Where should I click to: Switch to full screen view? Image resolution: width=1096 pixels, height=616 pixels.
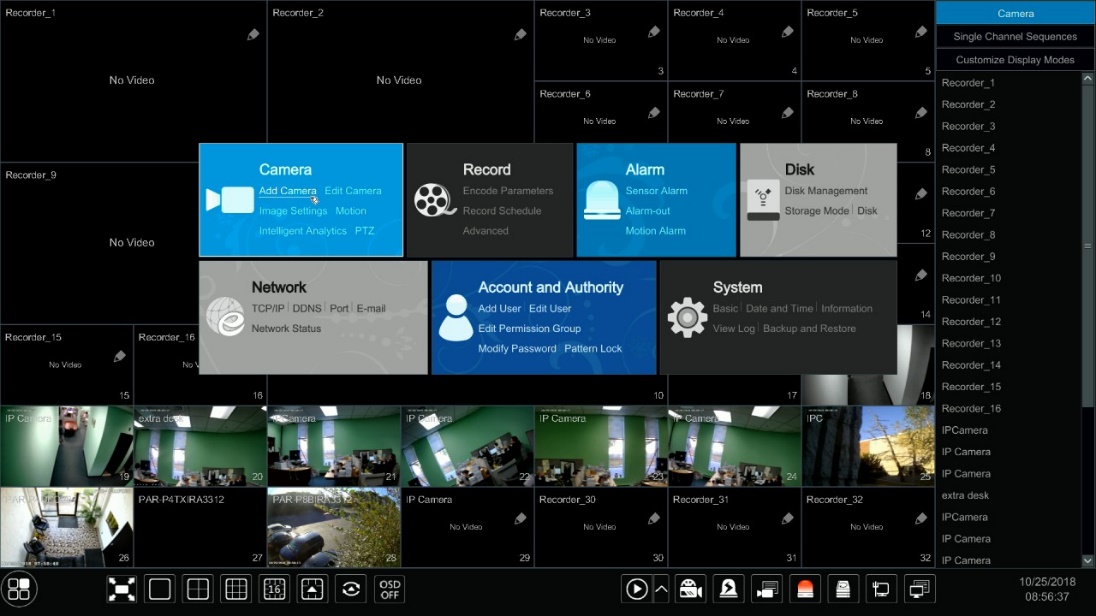(122, 589)
